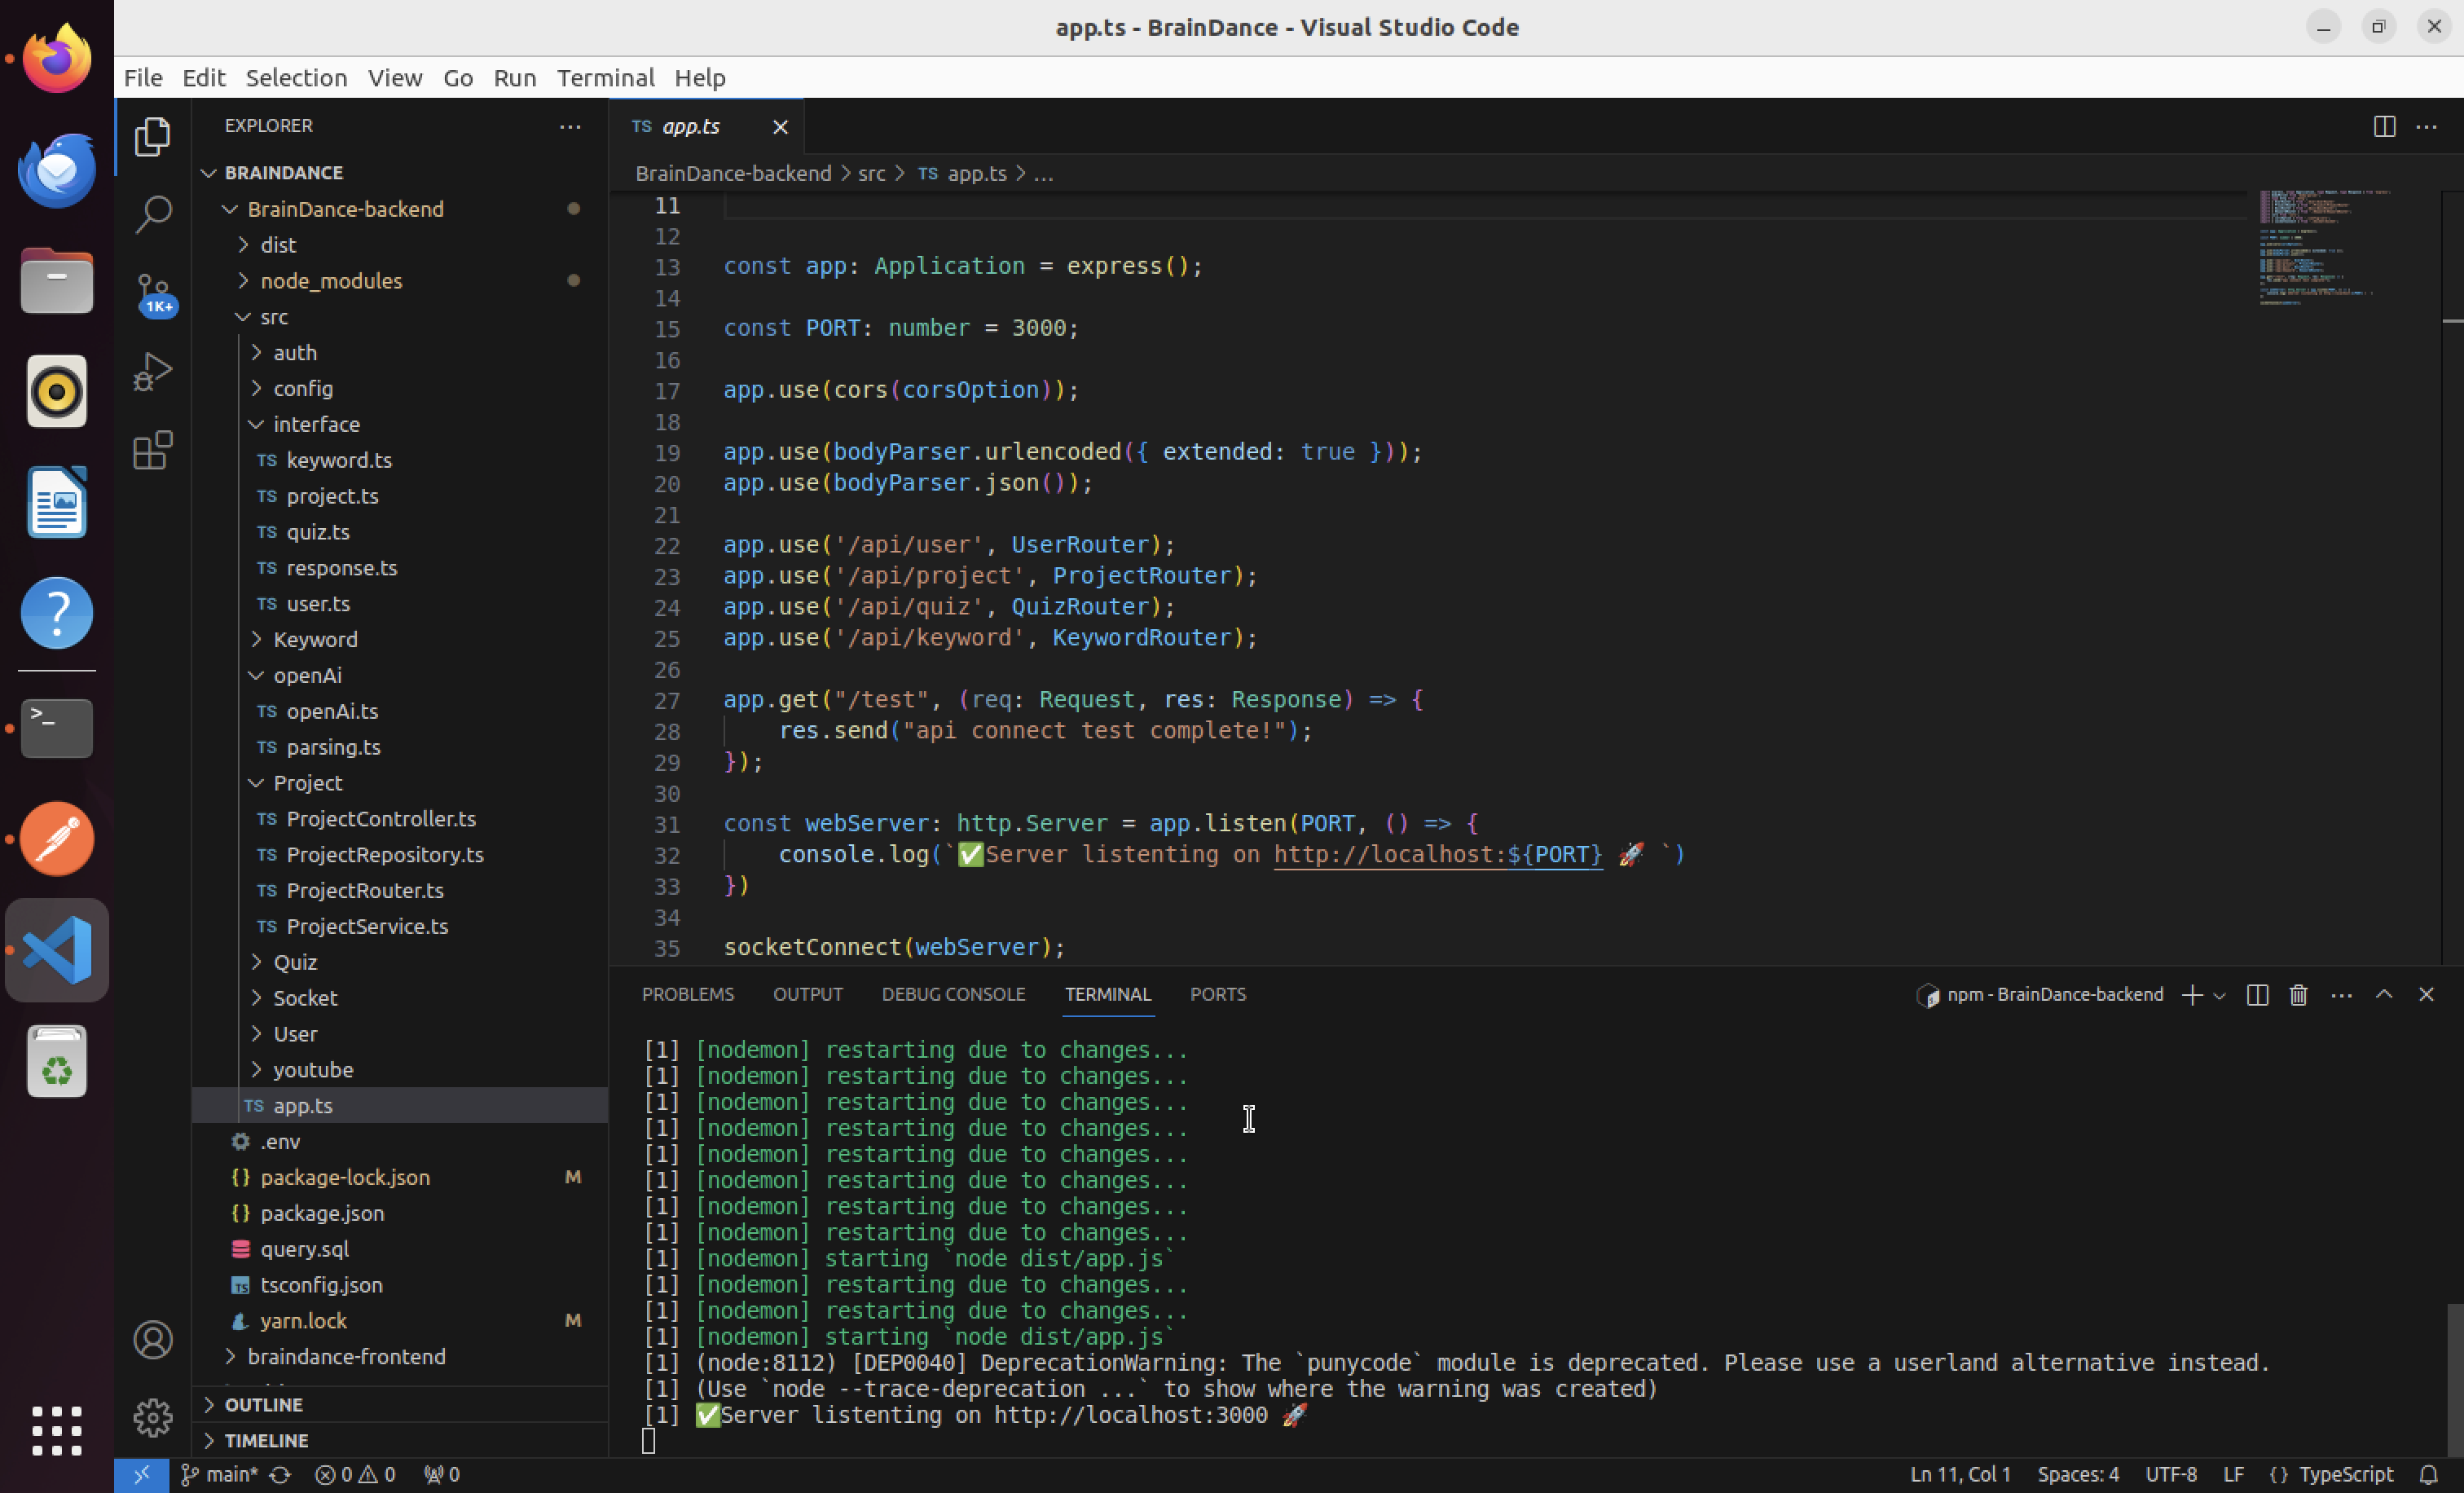Open the File menu
The height and width of the screenshot is (1493, 2464).
[x=143, y=78]
